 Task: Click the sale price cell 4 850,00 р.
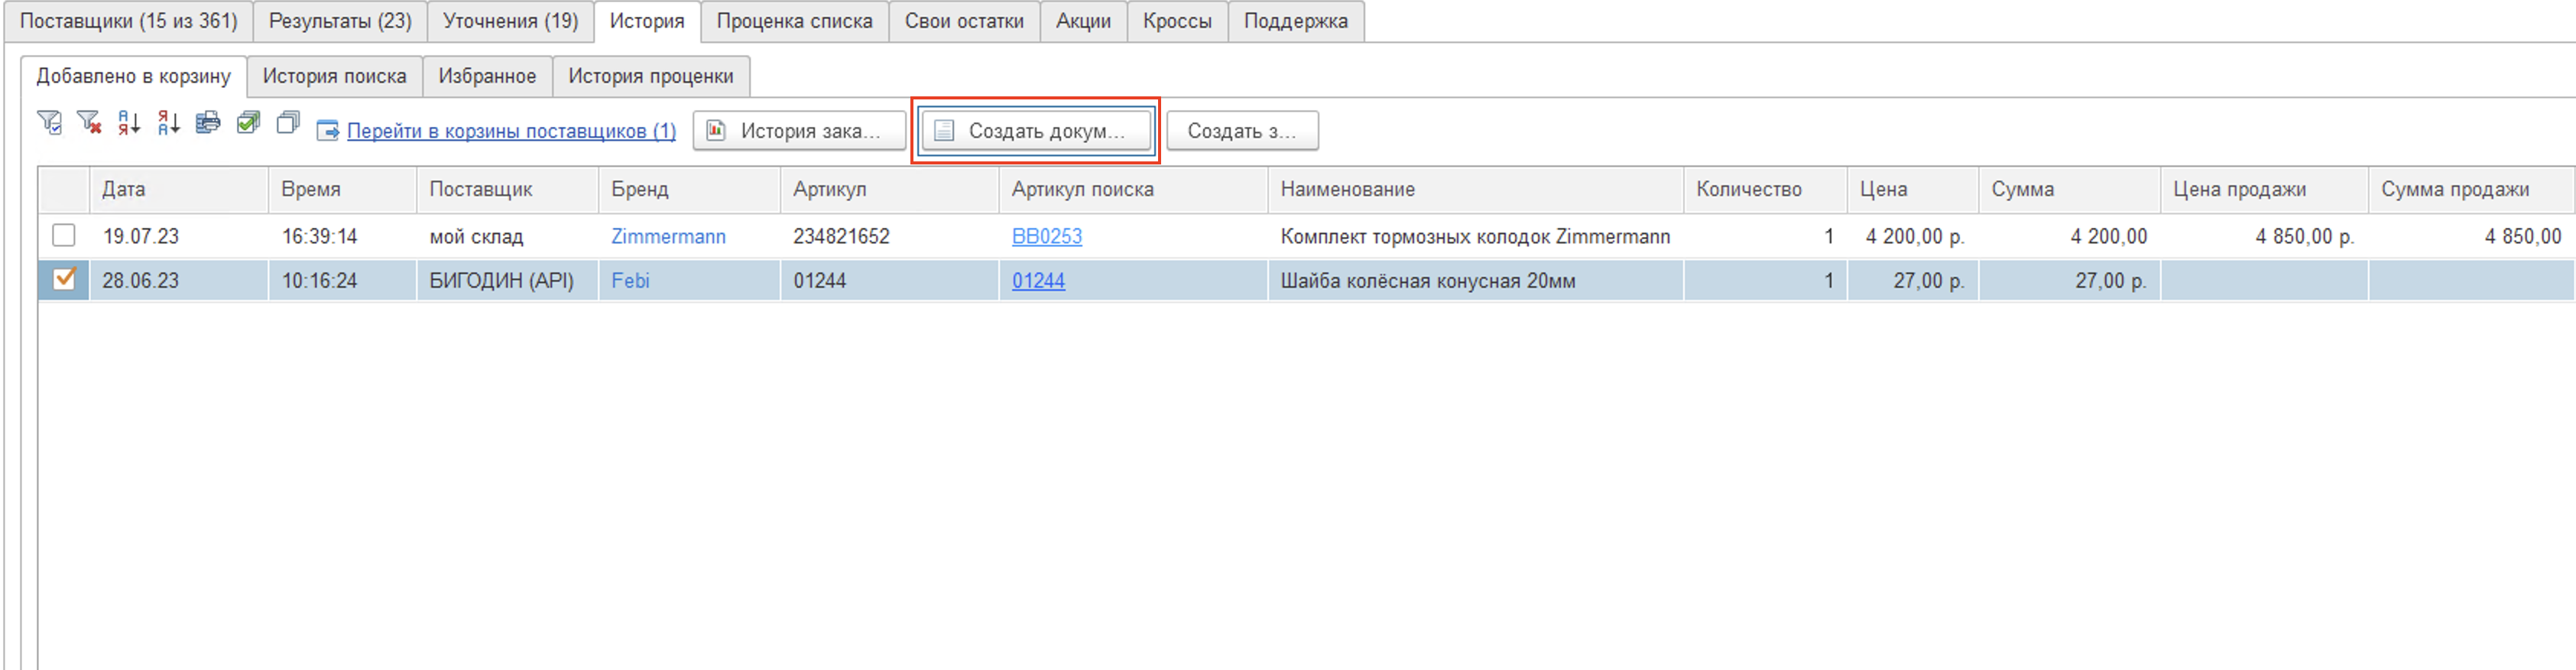(2264, 236)
